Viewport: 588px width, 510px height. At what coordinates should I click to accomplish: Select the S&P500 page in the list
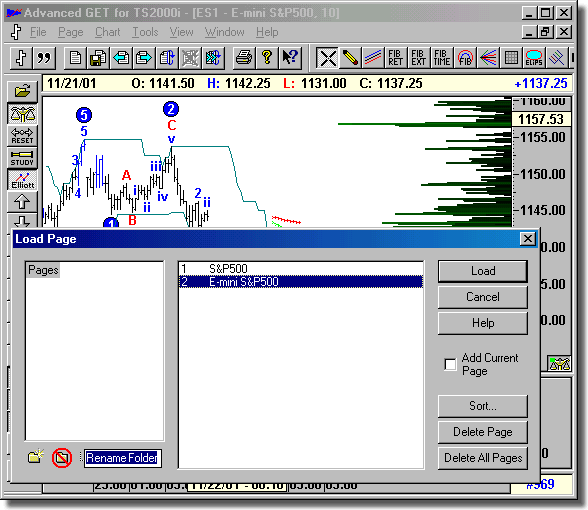point(301,269)
